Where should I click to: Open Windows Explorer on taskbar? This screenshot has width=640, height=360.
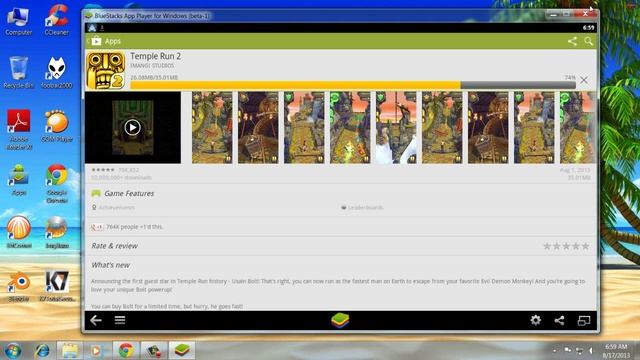click(x=70, y=351)
